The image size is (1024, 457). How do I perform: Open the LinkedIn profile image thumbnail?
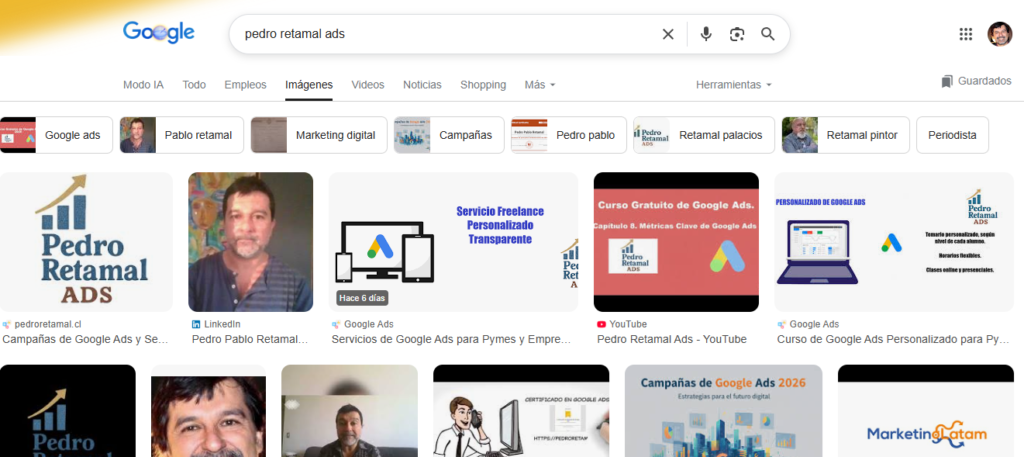250,242
